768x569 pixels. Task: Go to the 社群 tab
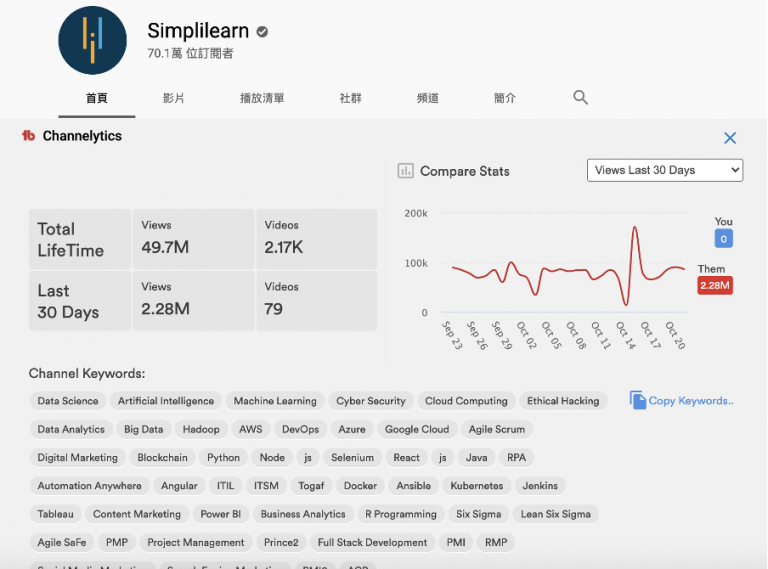pyautogui.click(x=351, y=98)
